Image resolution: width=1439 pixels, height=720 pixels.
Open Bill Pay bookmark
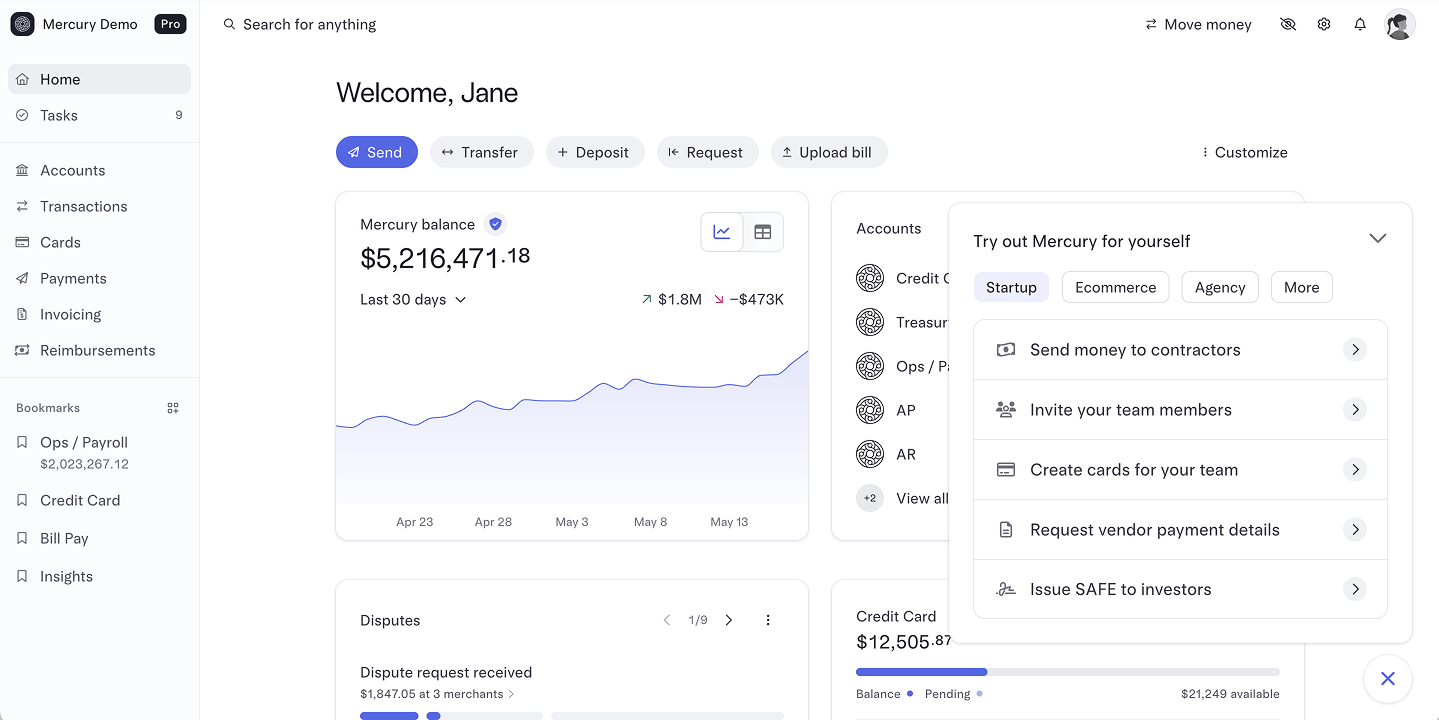point(99,538)
